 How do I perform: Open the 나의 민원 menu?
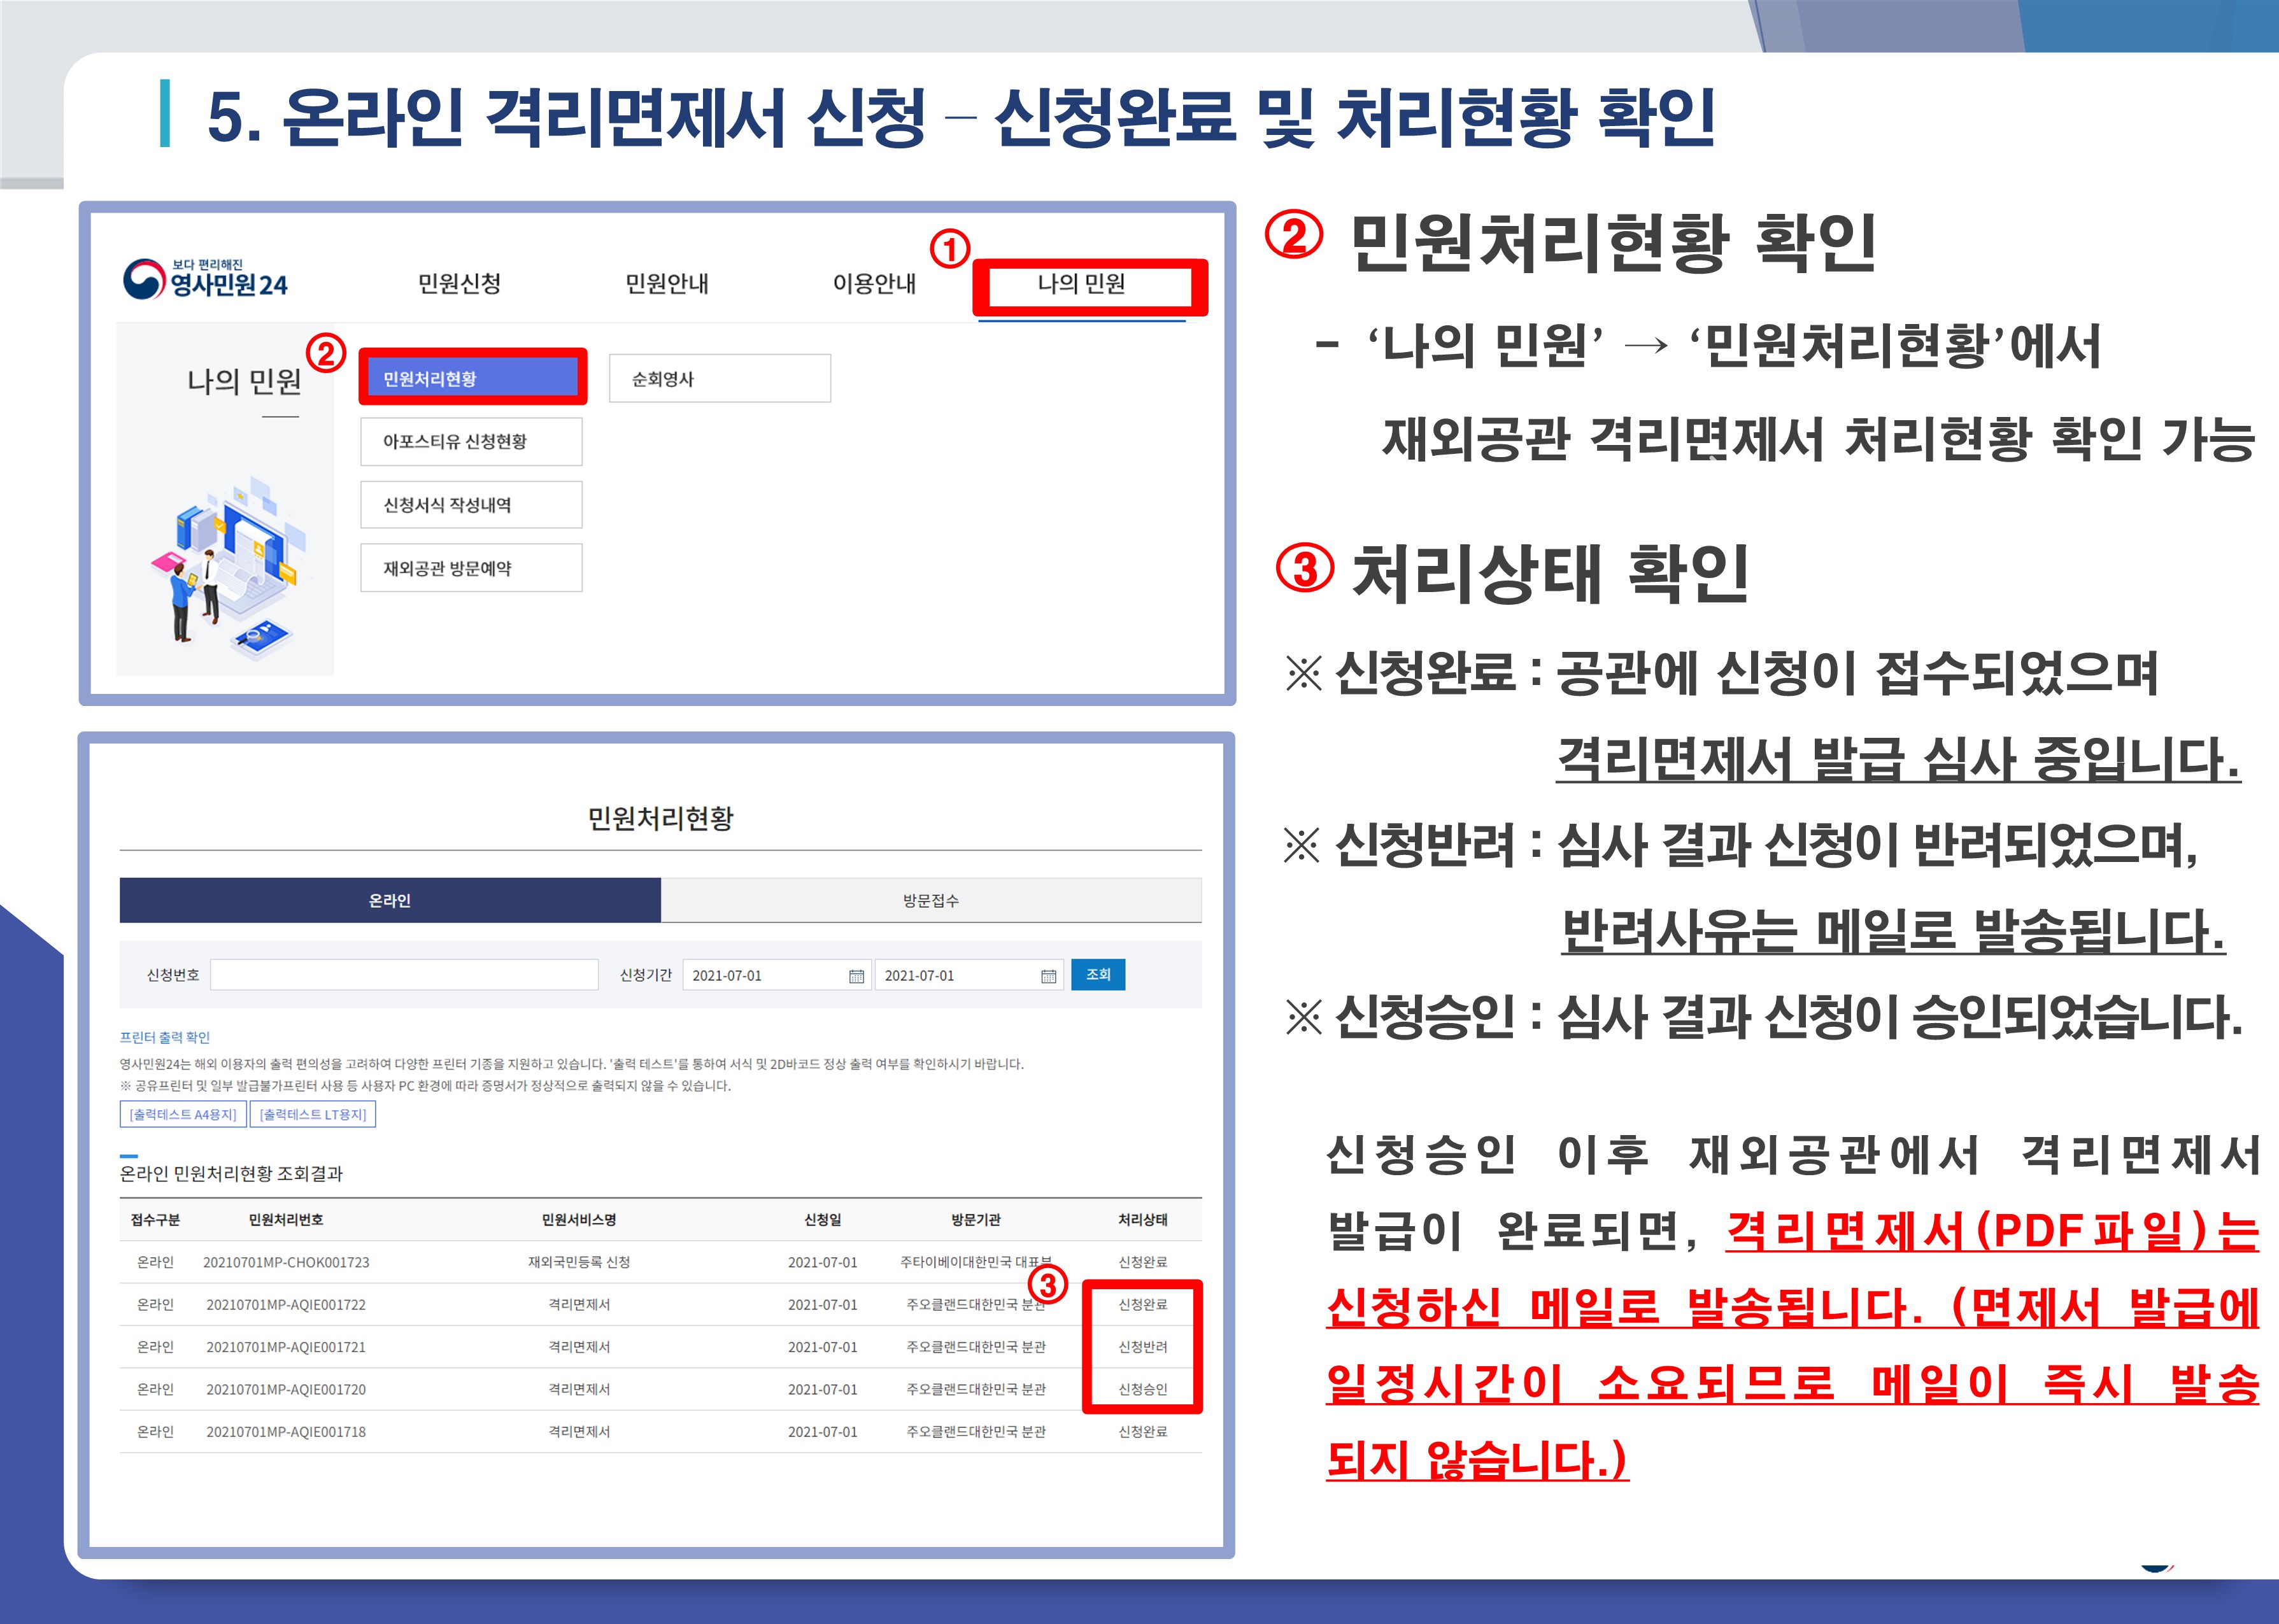(1081, 284)
